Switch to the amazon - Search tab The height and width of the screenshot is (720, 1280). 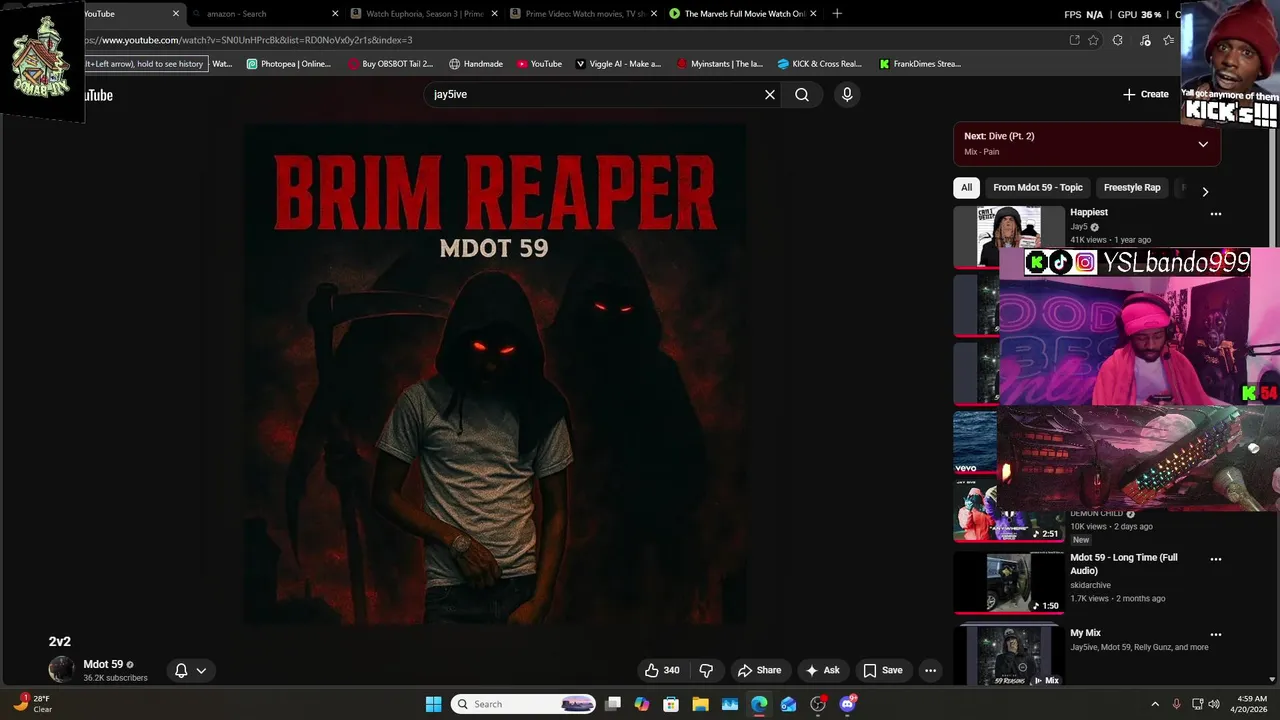(x=264, y=14)
